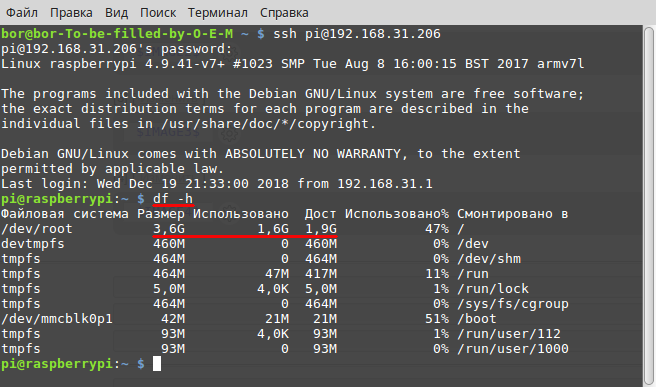Viewport: 656px width, 387px height.
Task: Click the /run/user/112 mount point
Action: 509,334
